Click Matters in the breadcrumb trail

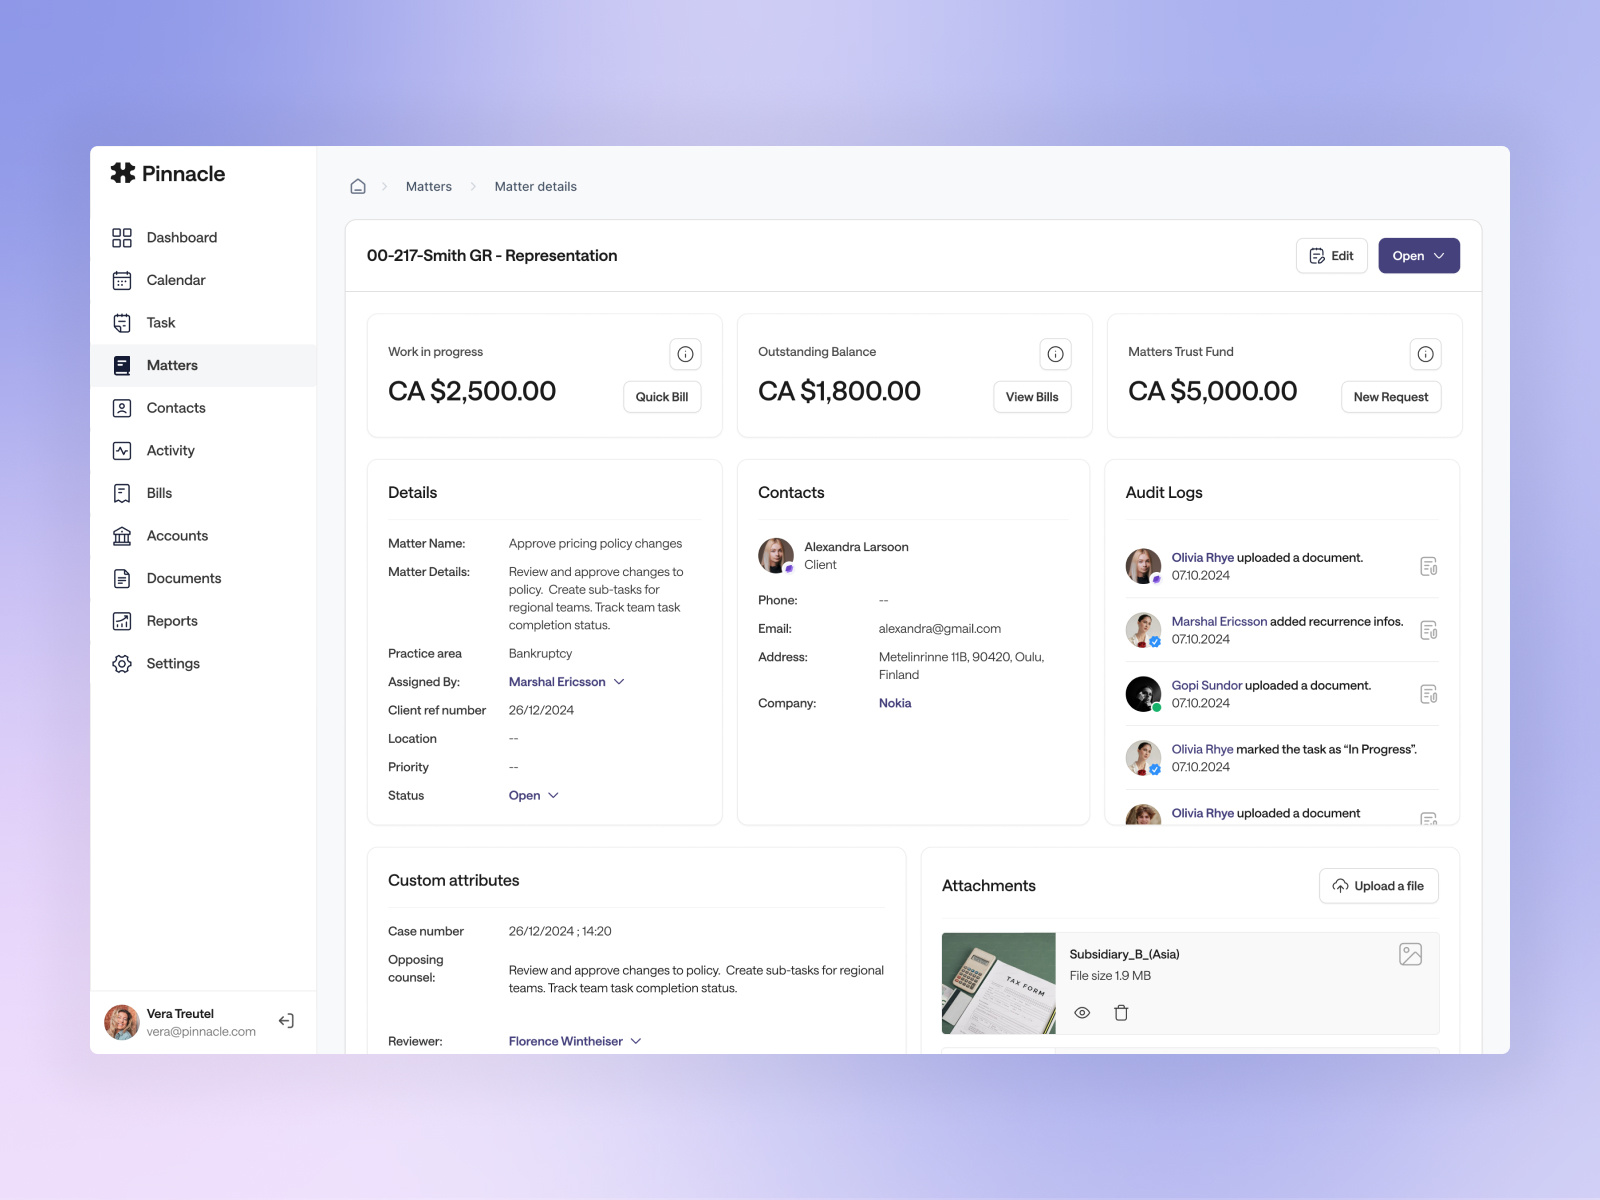tap(428, 186)
